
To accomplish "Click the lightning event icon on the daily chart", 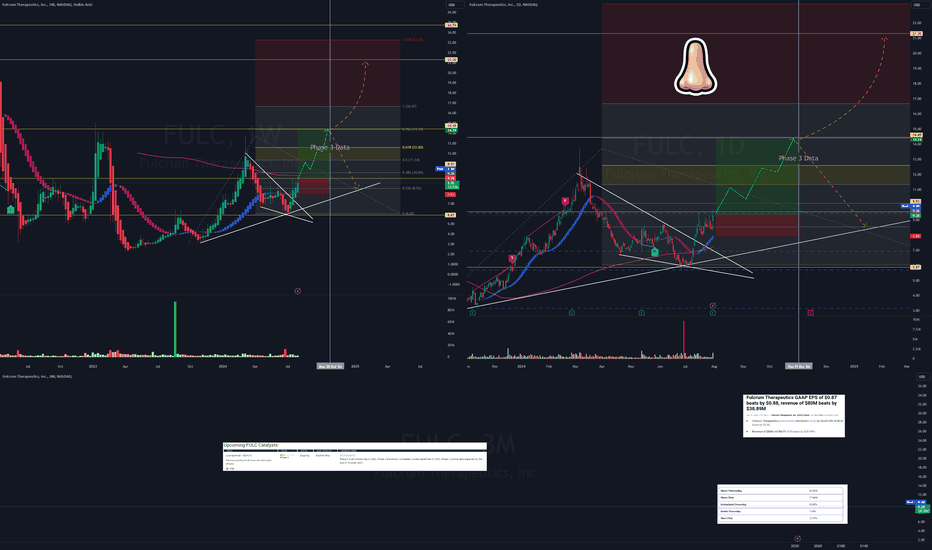I will click(713, 306).
